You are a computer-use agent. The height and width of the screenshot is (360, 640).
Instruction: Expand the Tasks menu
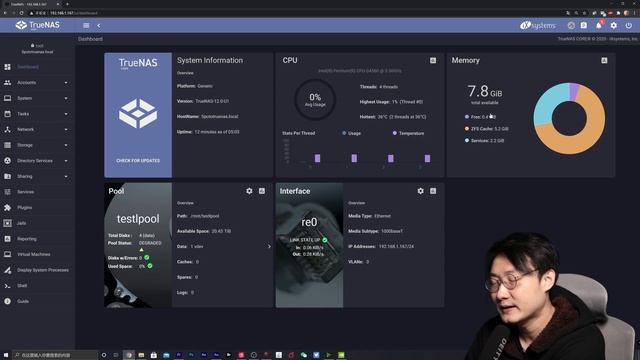[x=38, y=114]
